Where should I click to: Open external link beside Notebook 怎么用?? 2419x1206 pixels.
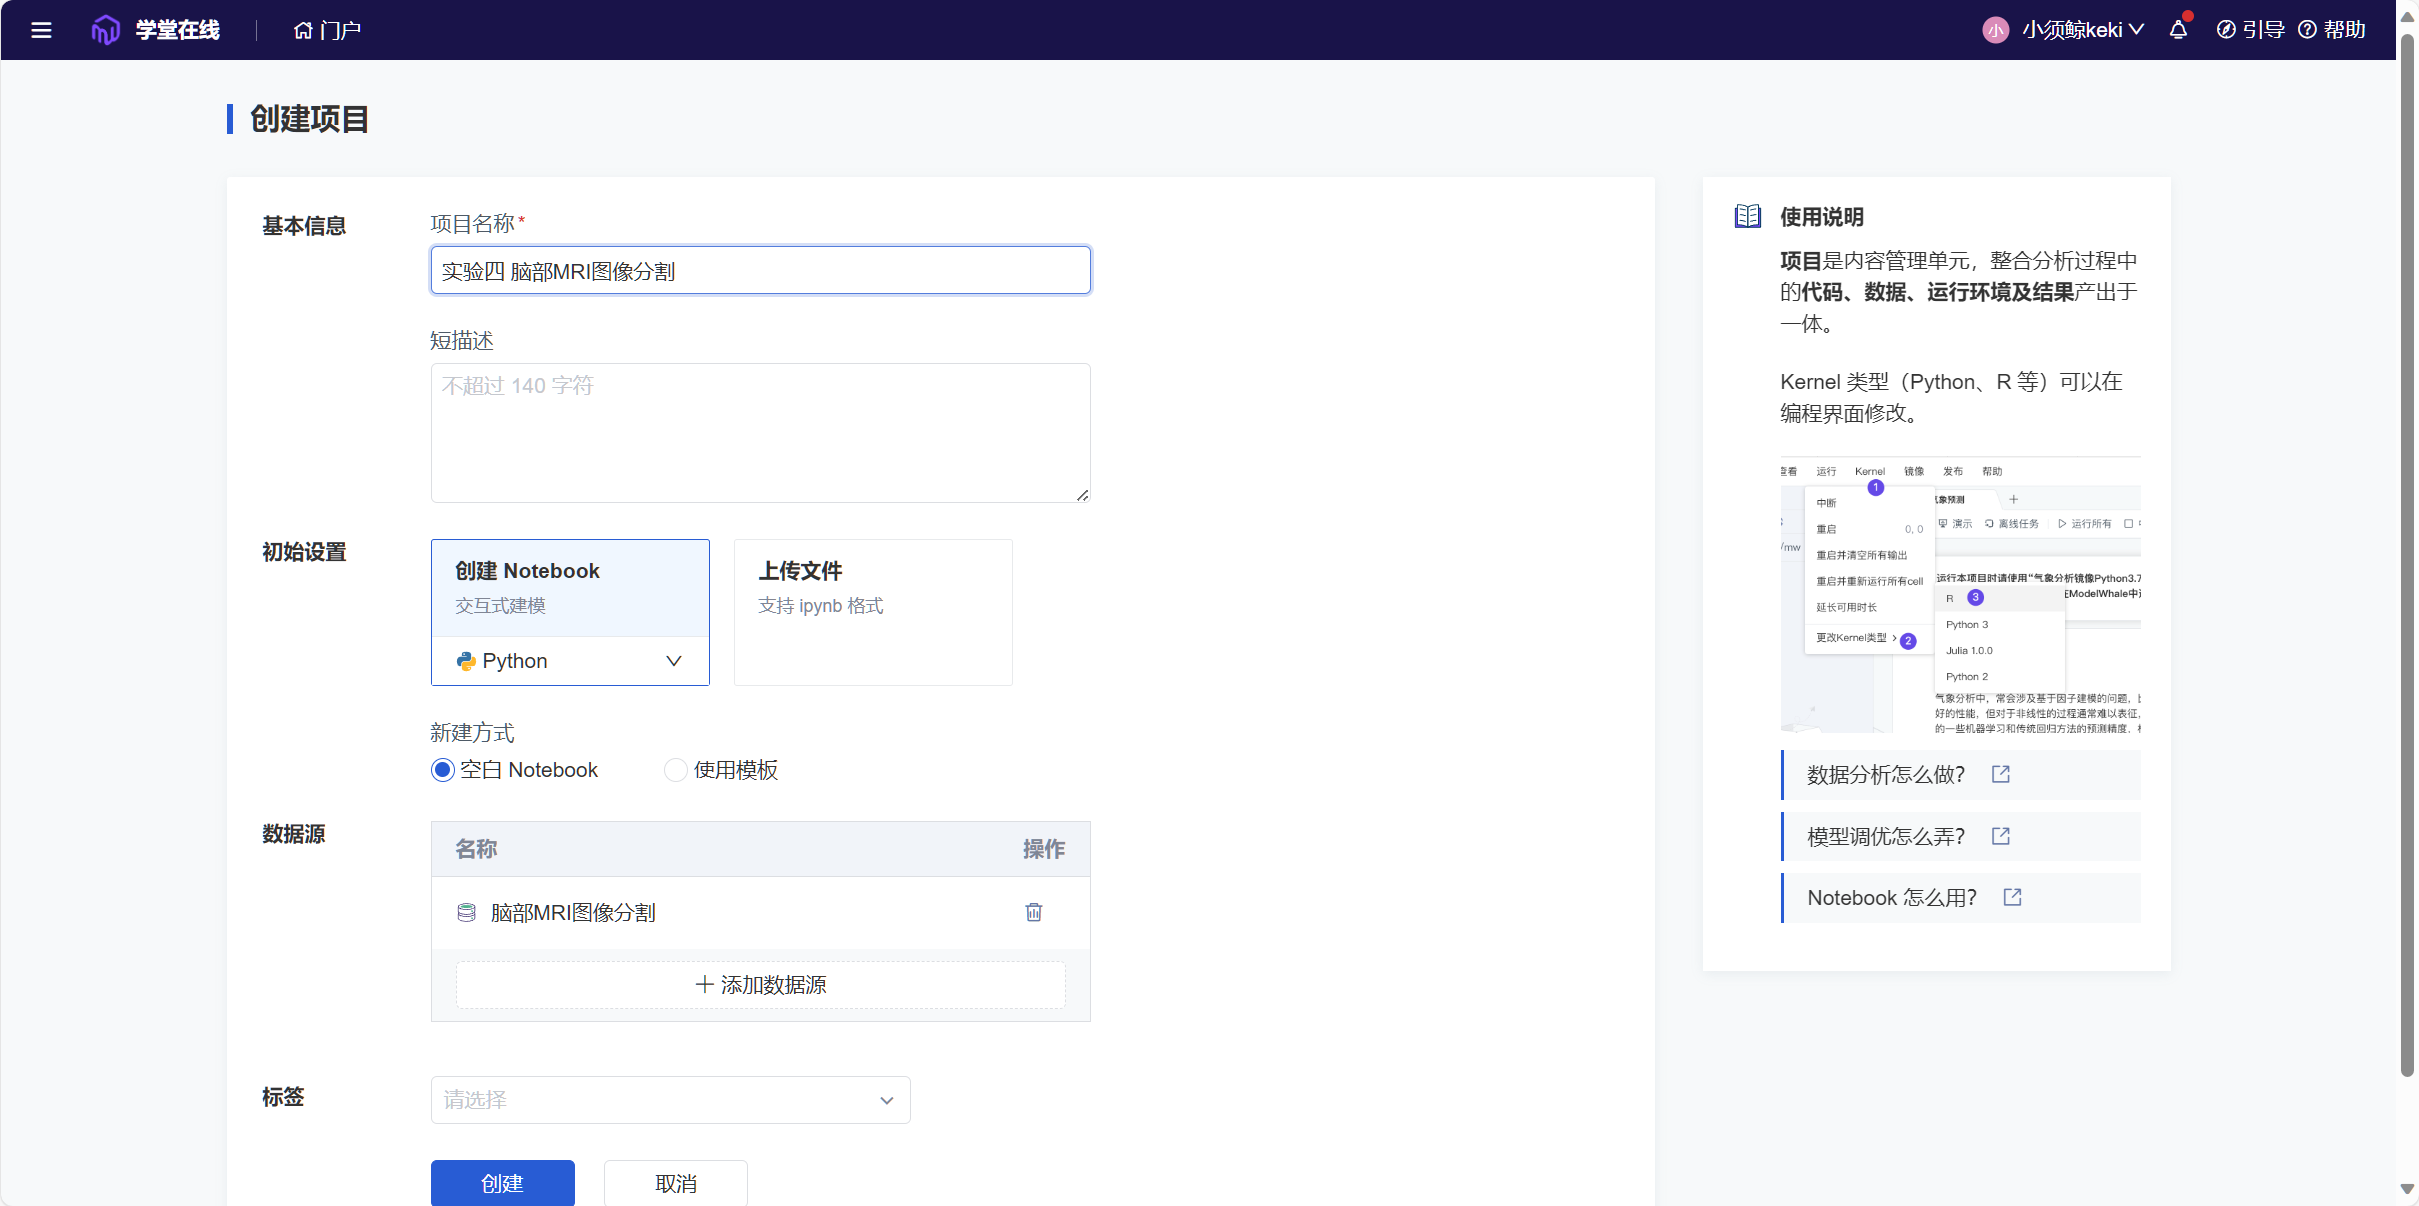2012,897
